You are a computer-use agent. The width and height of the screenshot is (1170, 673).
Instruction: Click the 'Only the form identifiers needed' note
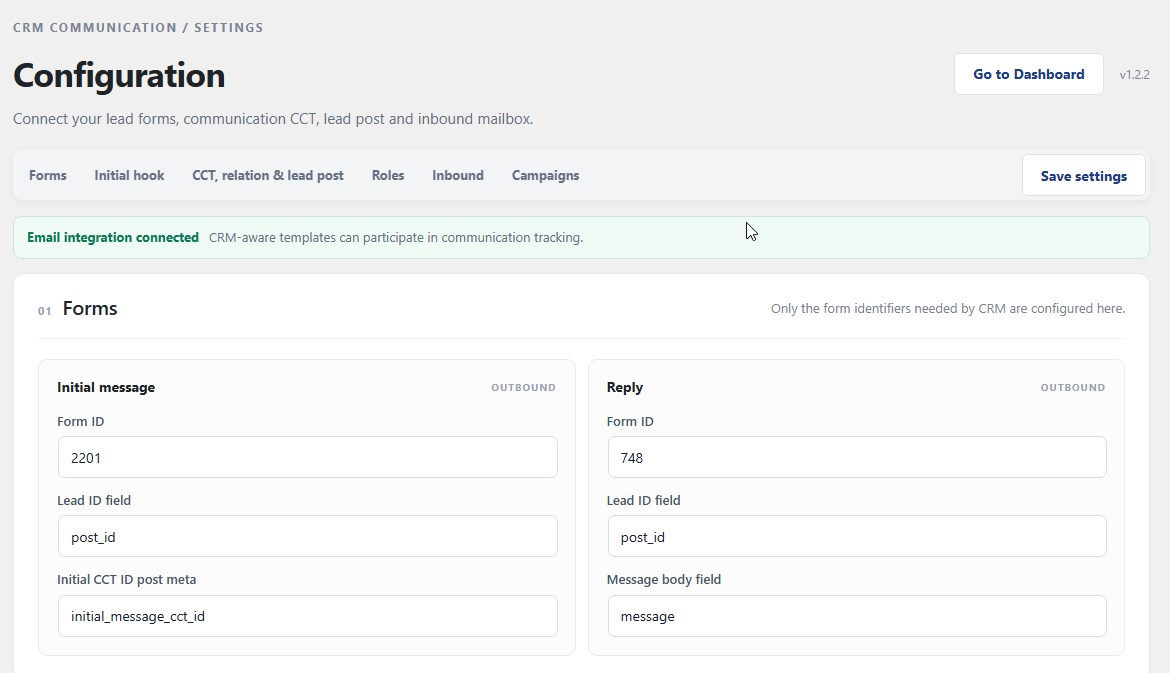click(948, 309)
